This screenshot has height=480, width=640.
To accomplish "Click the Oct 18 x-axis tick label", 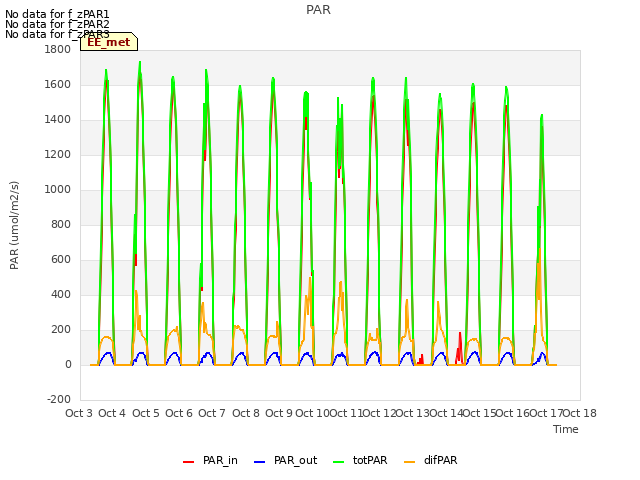I will tap(580, 413).
